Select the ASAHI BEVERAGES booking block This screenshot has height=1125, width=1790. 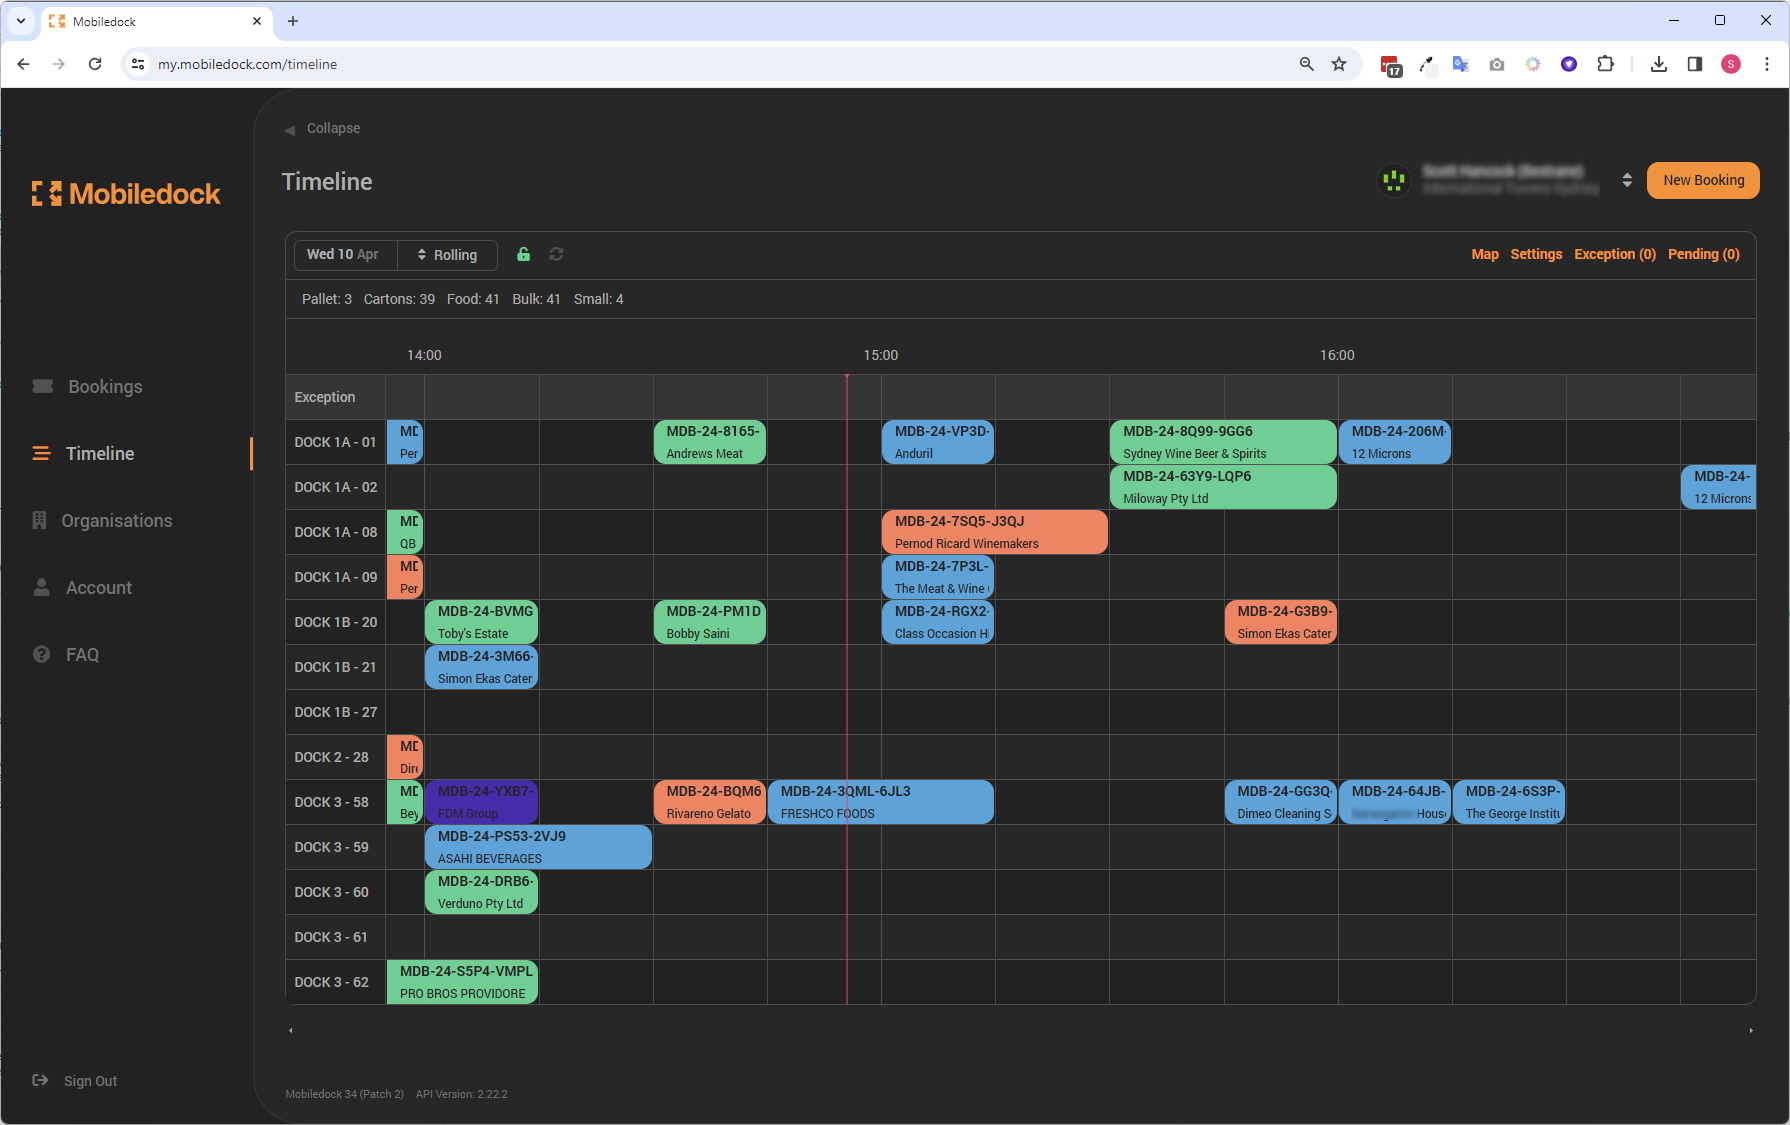[537, 846]
